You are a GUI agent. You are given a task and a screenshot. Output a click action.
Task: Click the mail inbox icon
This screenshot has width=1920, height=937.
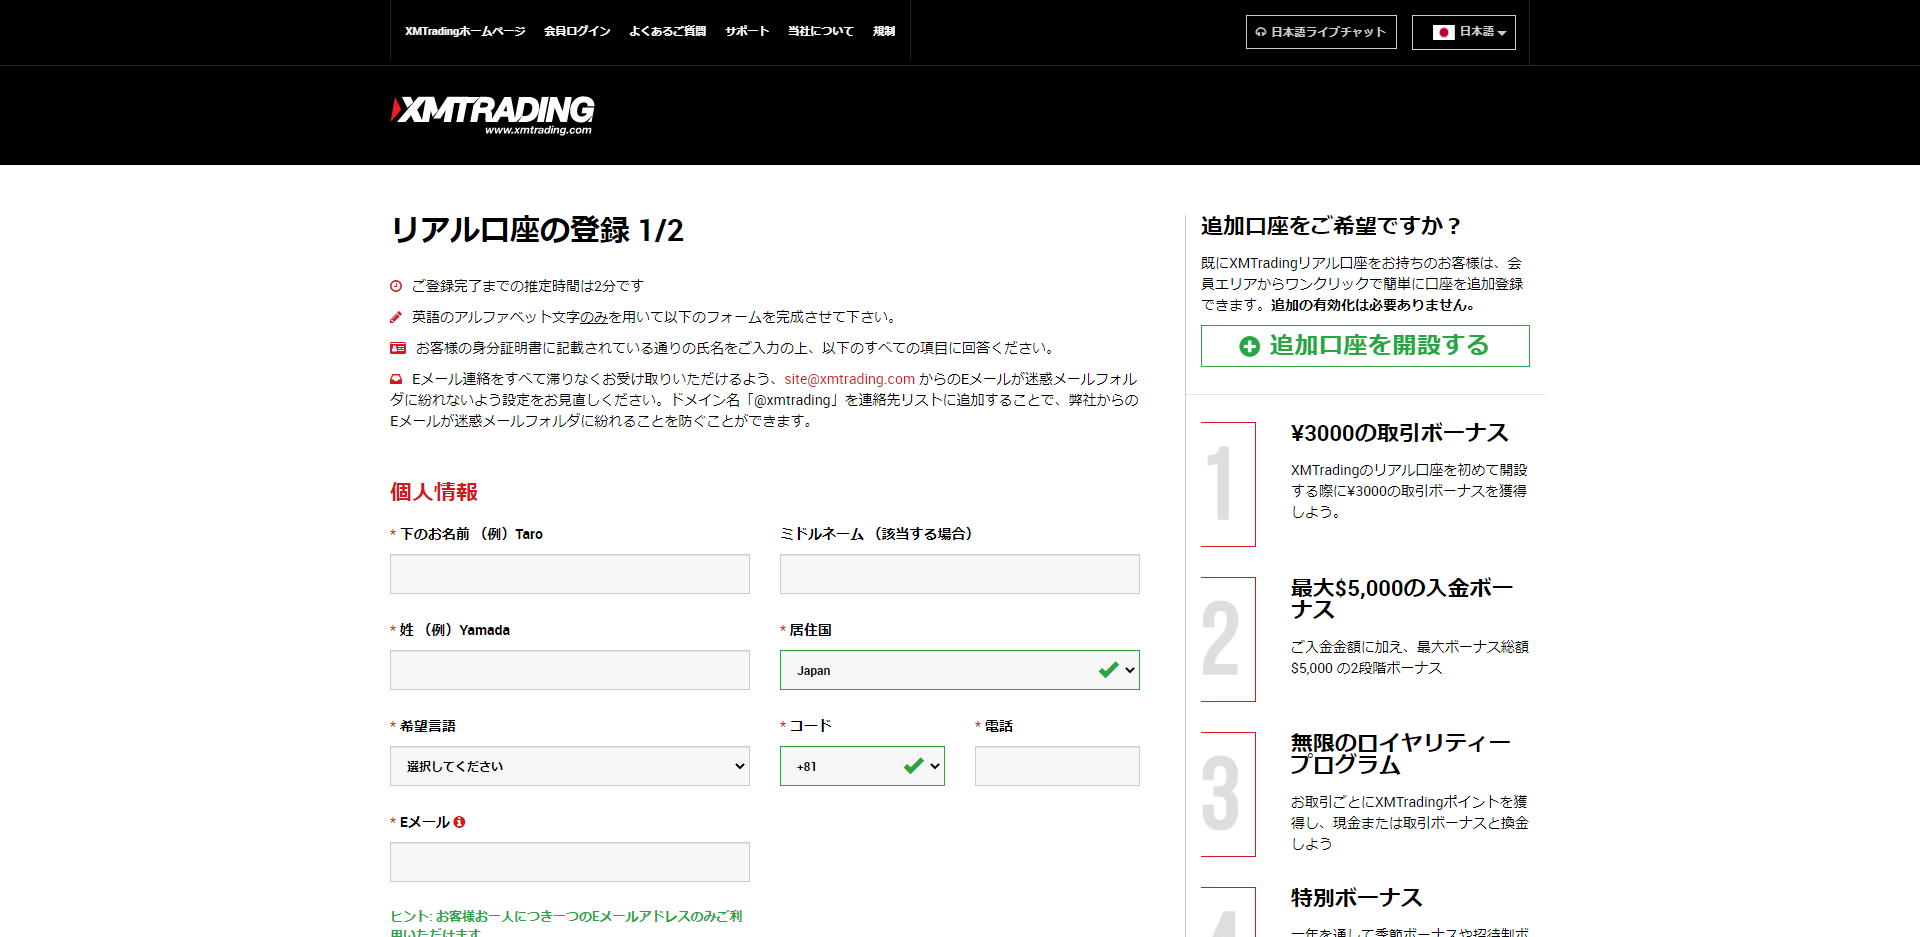coord(396,379)
